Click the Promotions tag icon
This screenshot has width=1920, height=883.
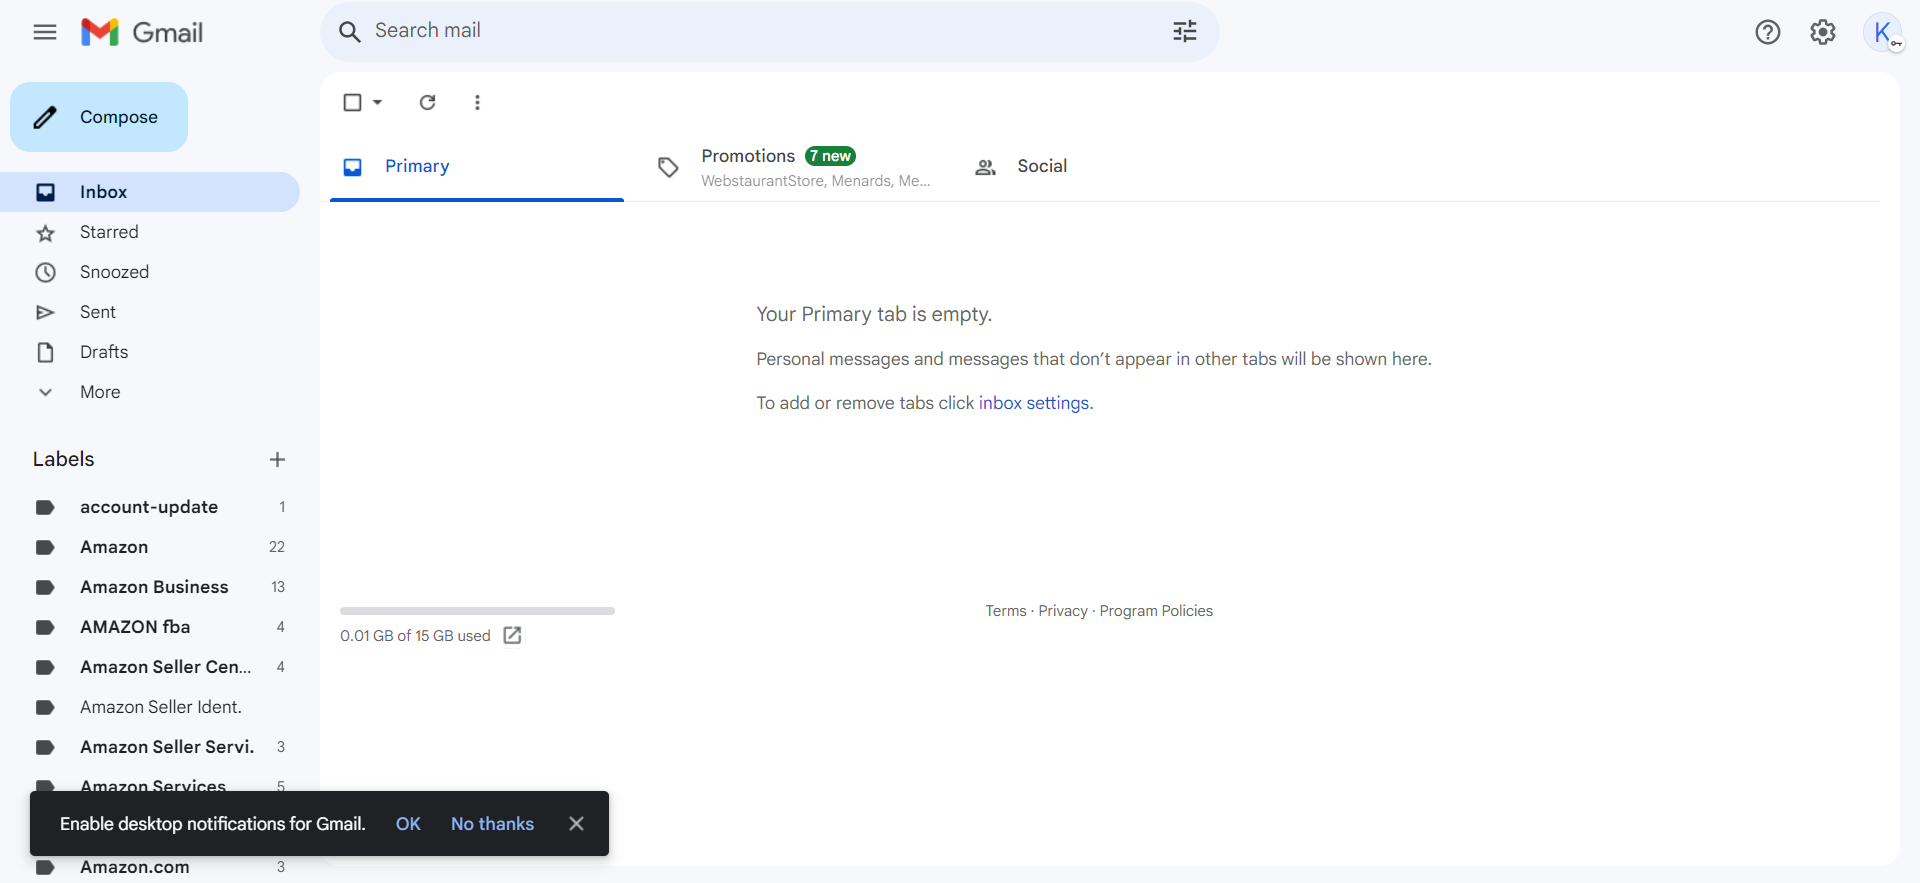pos(668,167)
